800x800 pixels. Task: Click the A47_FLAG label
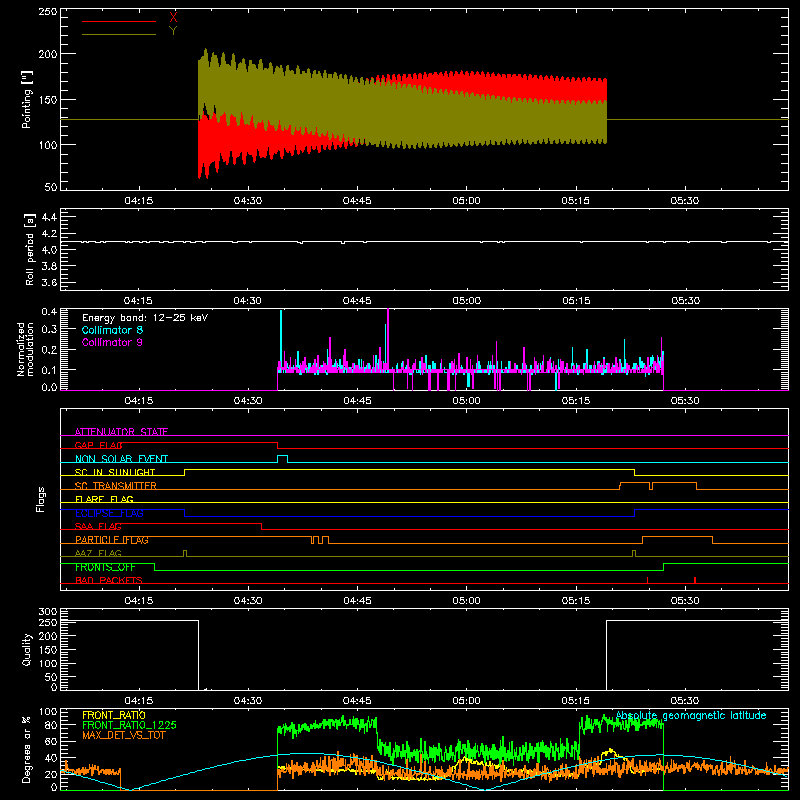[98, 553]
